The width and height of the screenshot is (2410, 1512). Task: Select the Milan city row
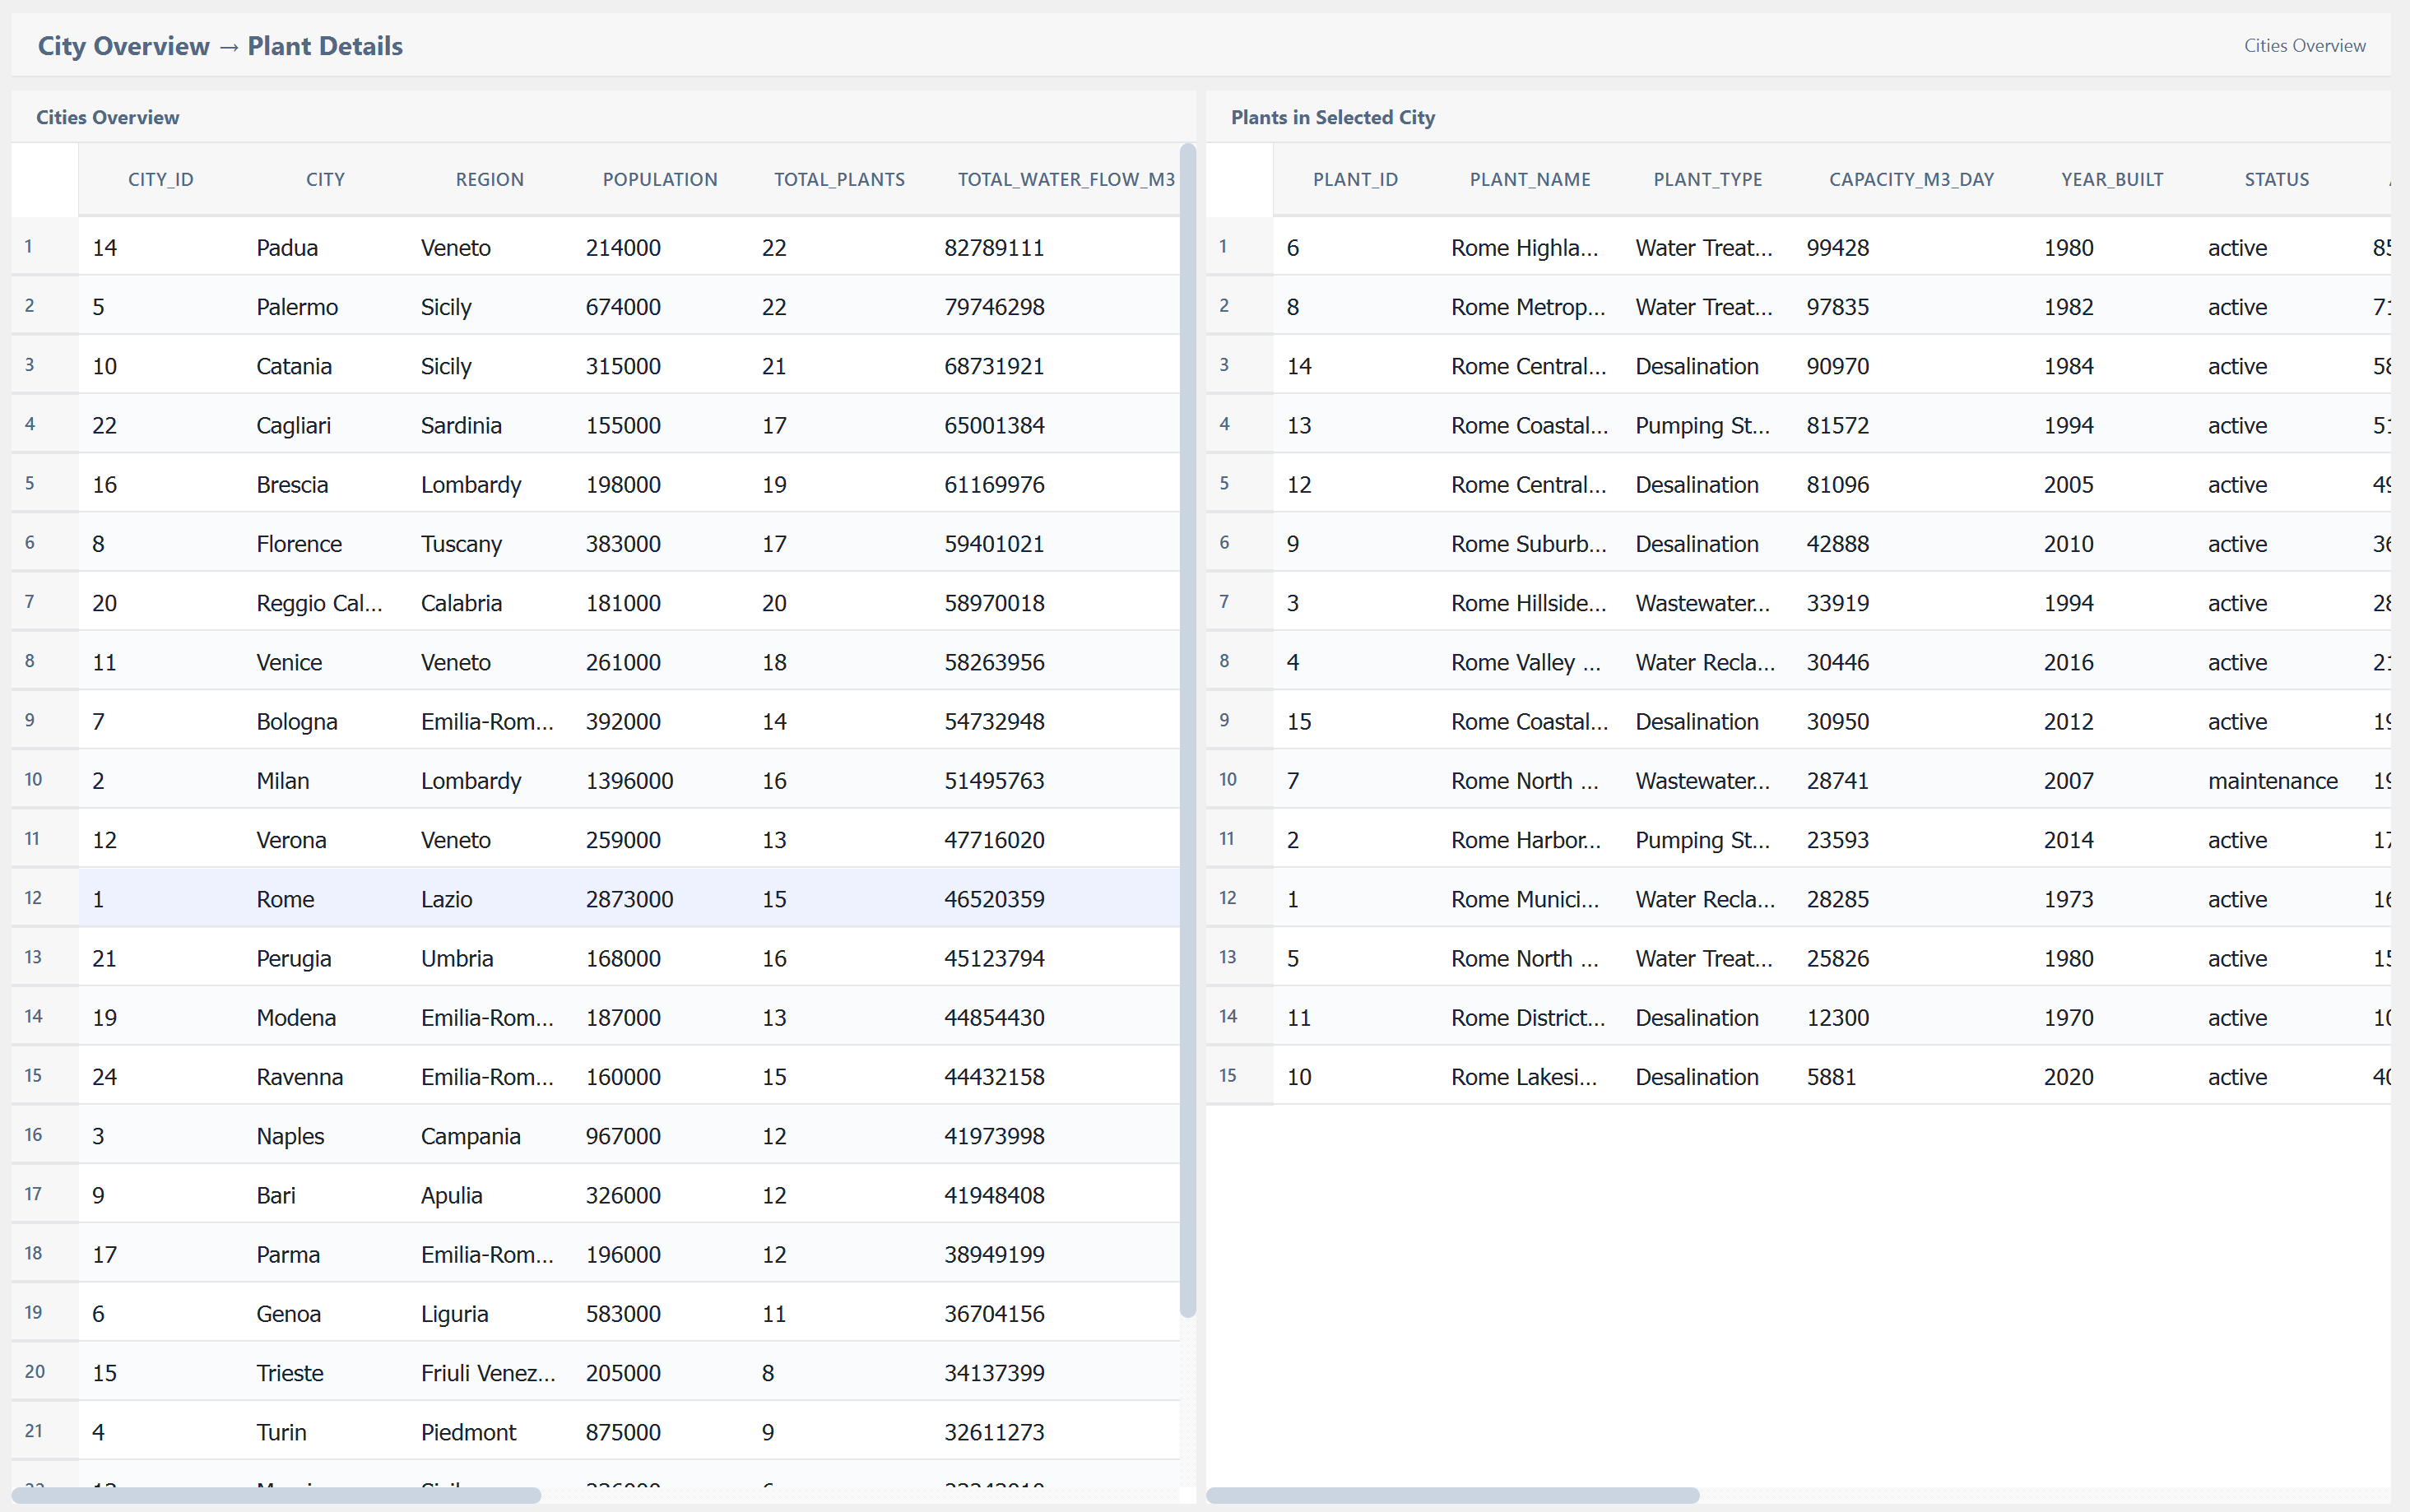(282, 781)
